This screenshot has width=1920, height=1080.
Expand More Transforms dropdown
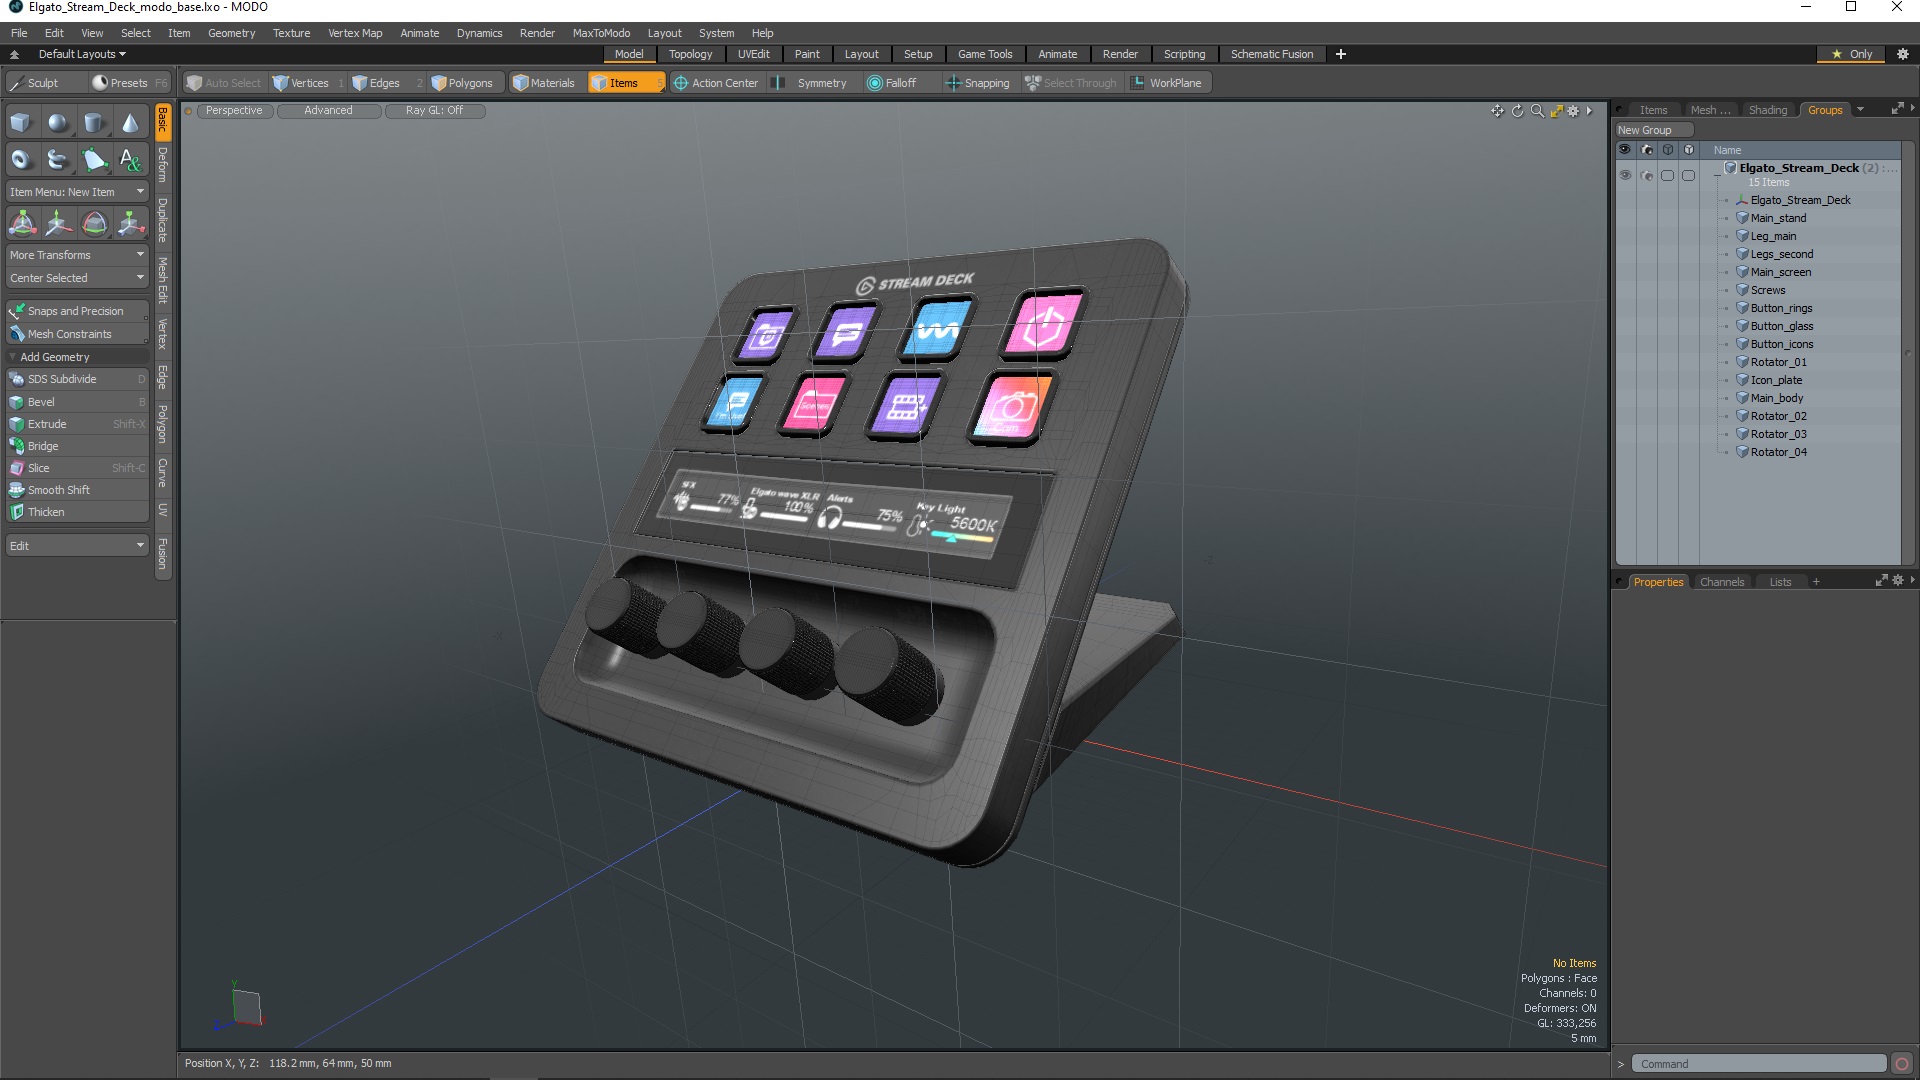[x=77, y=255]
